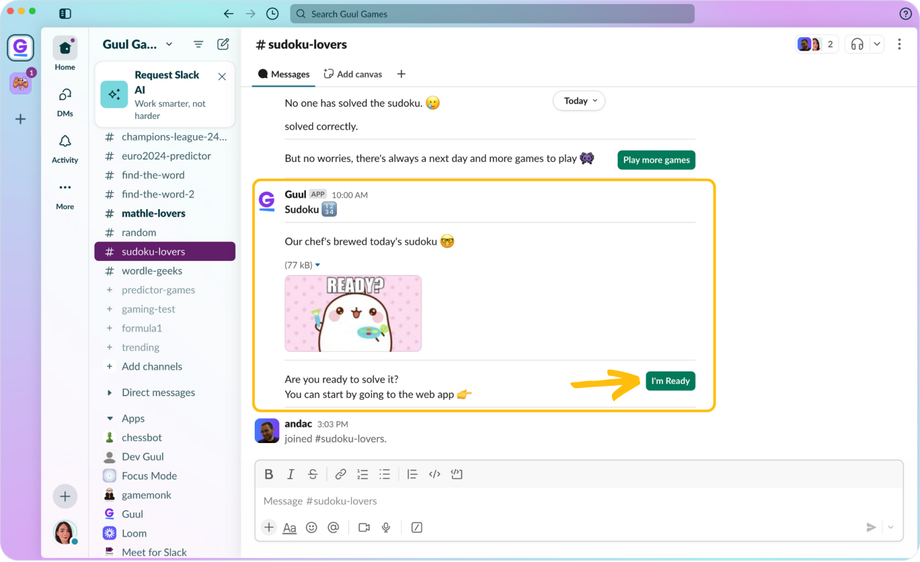Compose a new message icon
This screenshot has height=562, width=920.
223,44
